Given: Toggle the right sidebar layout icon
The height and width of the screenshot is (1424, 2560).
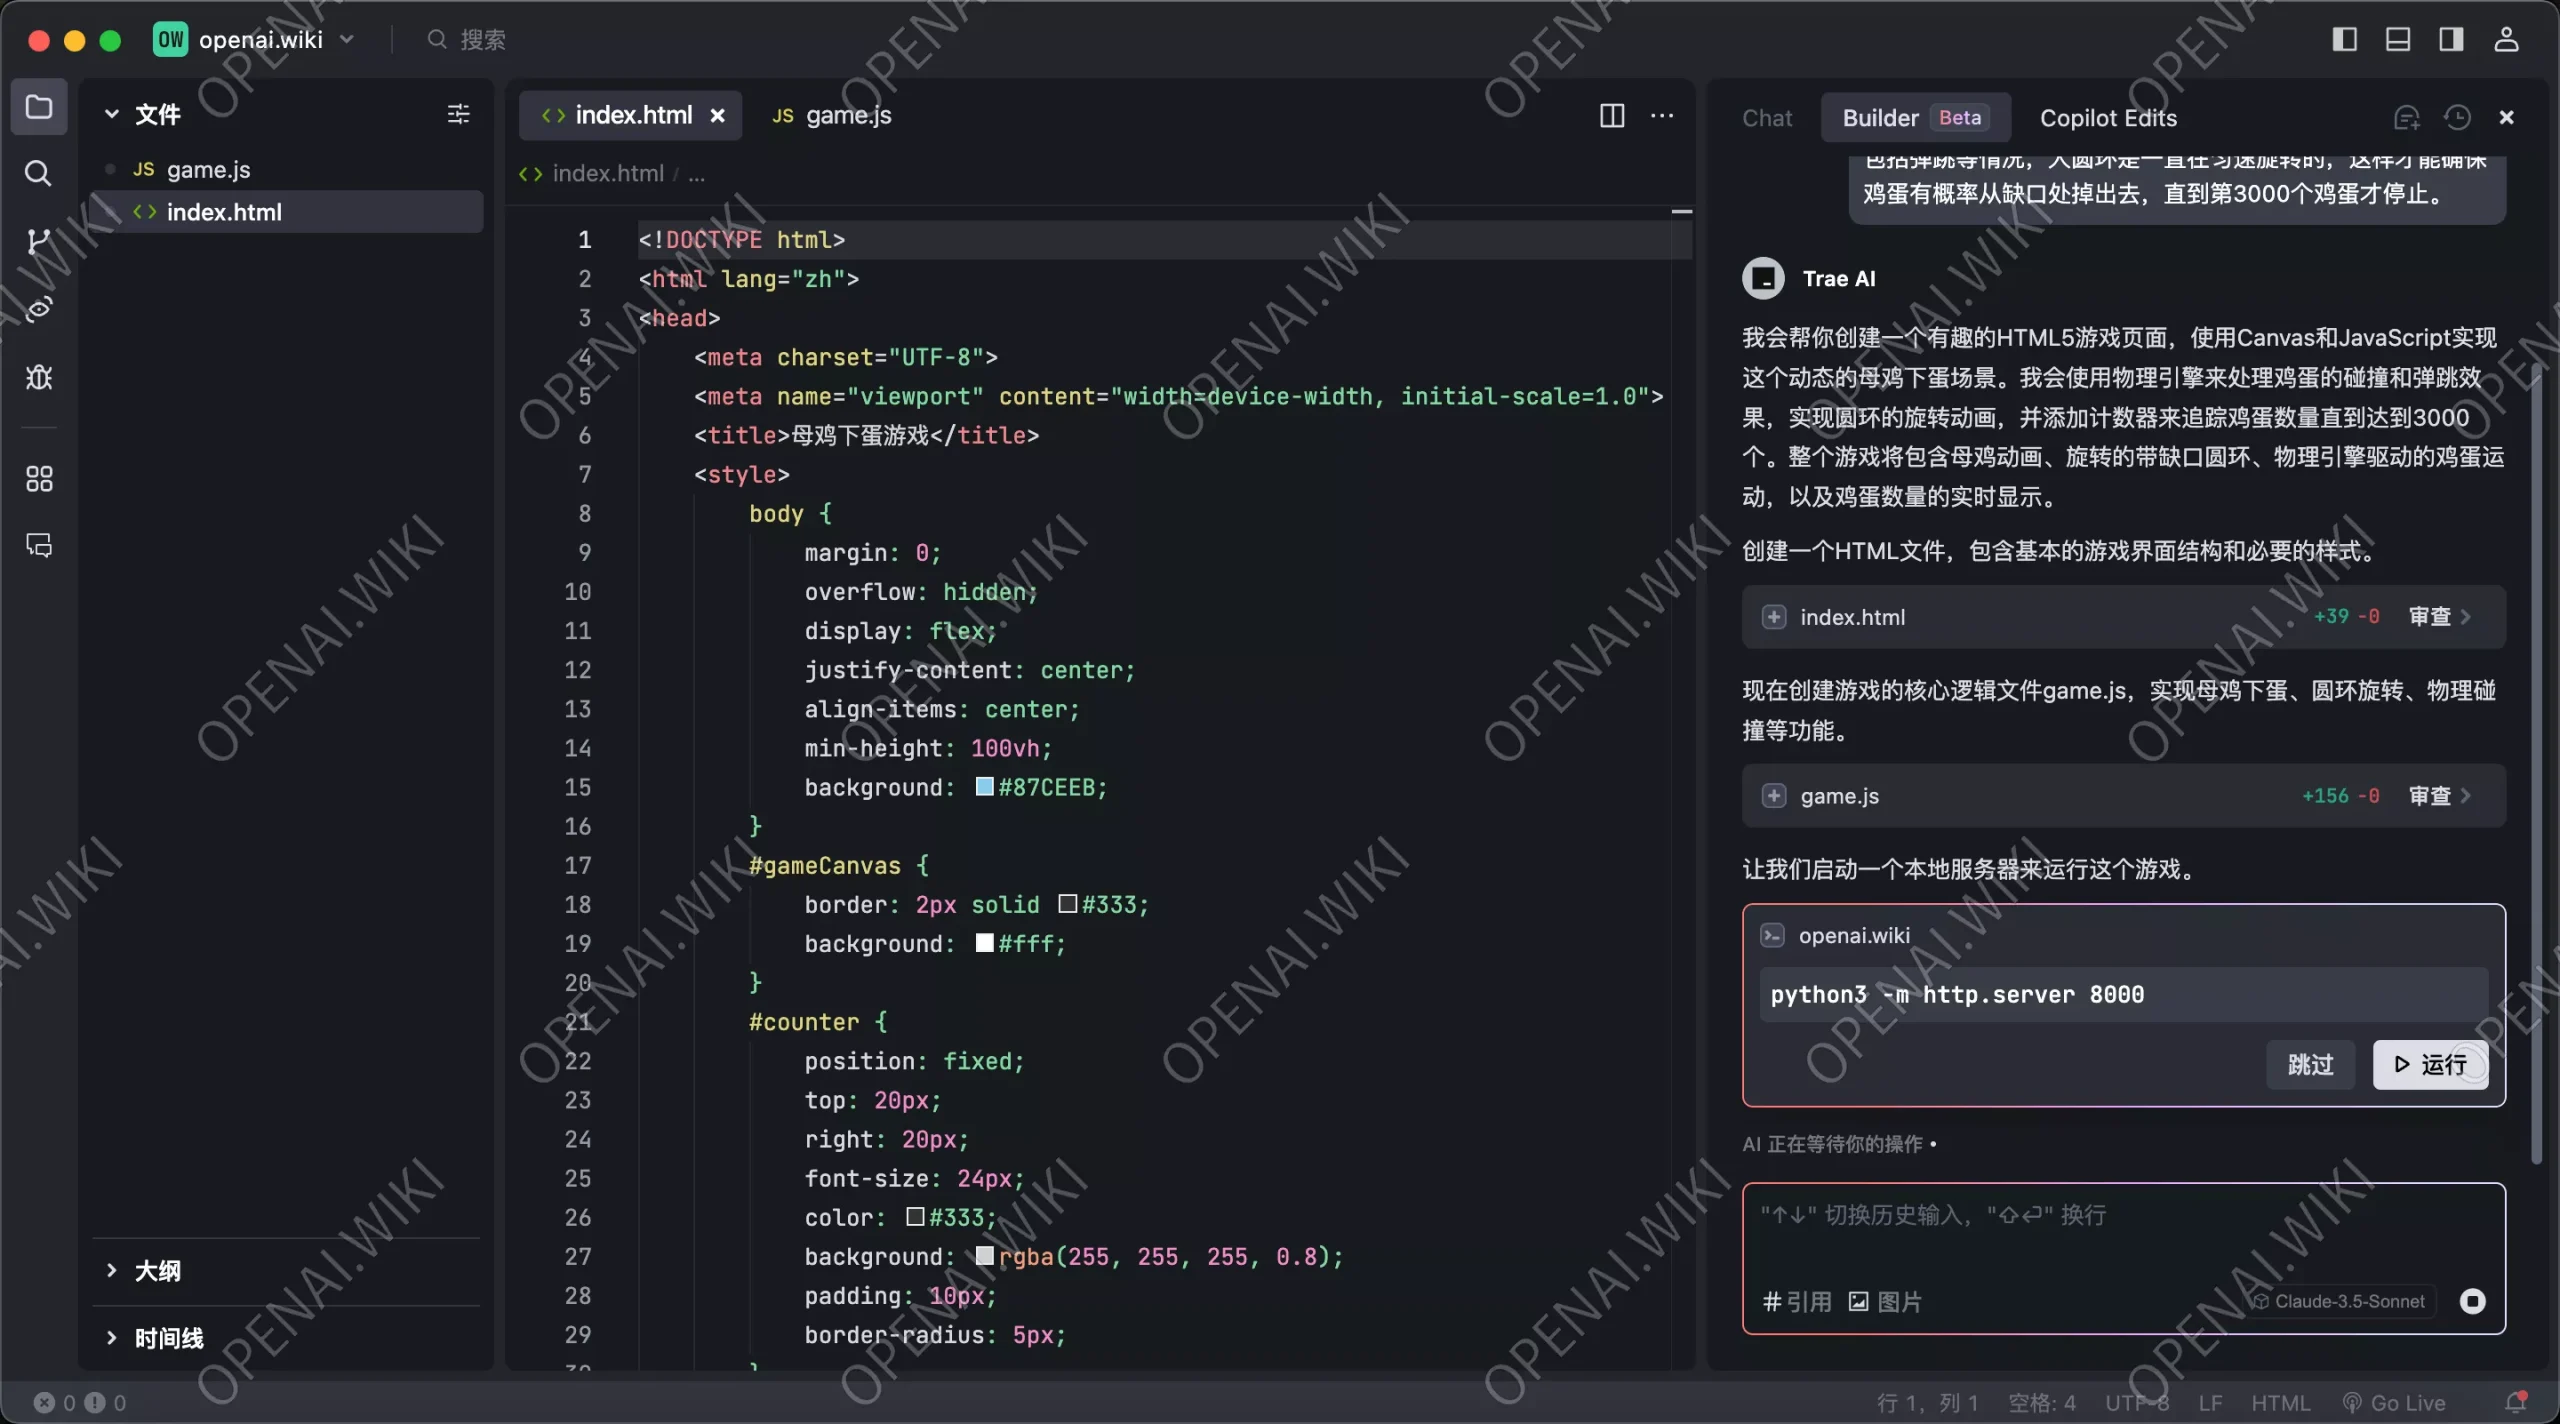Looking at the screenshot, I should (2451, 39).
